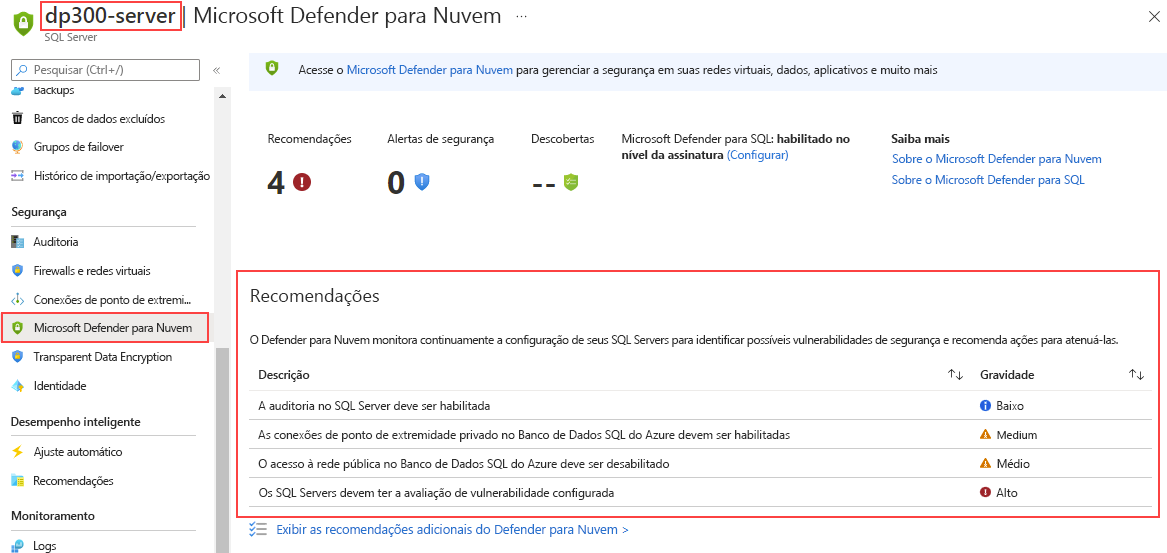
Task: Click the blue shield icon beside 0 alerts
Action: pyautogui.click(x=422, y=182)
